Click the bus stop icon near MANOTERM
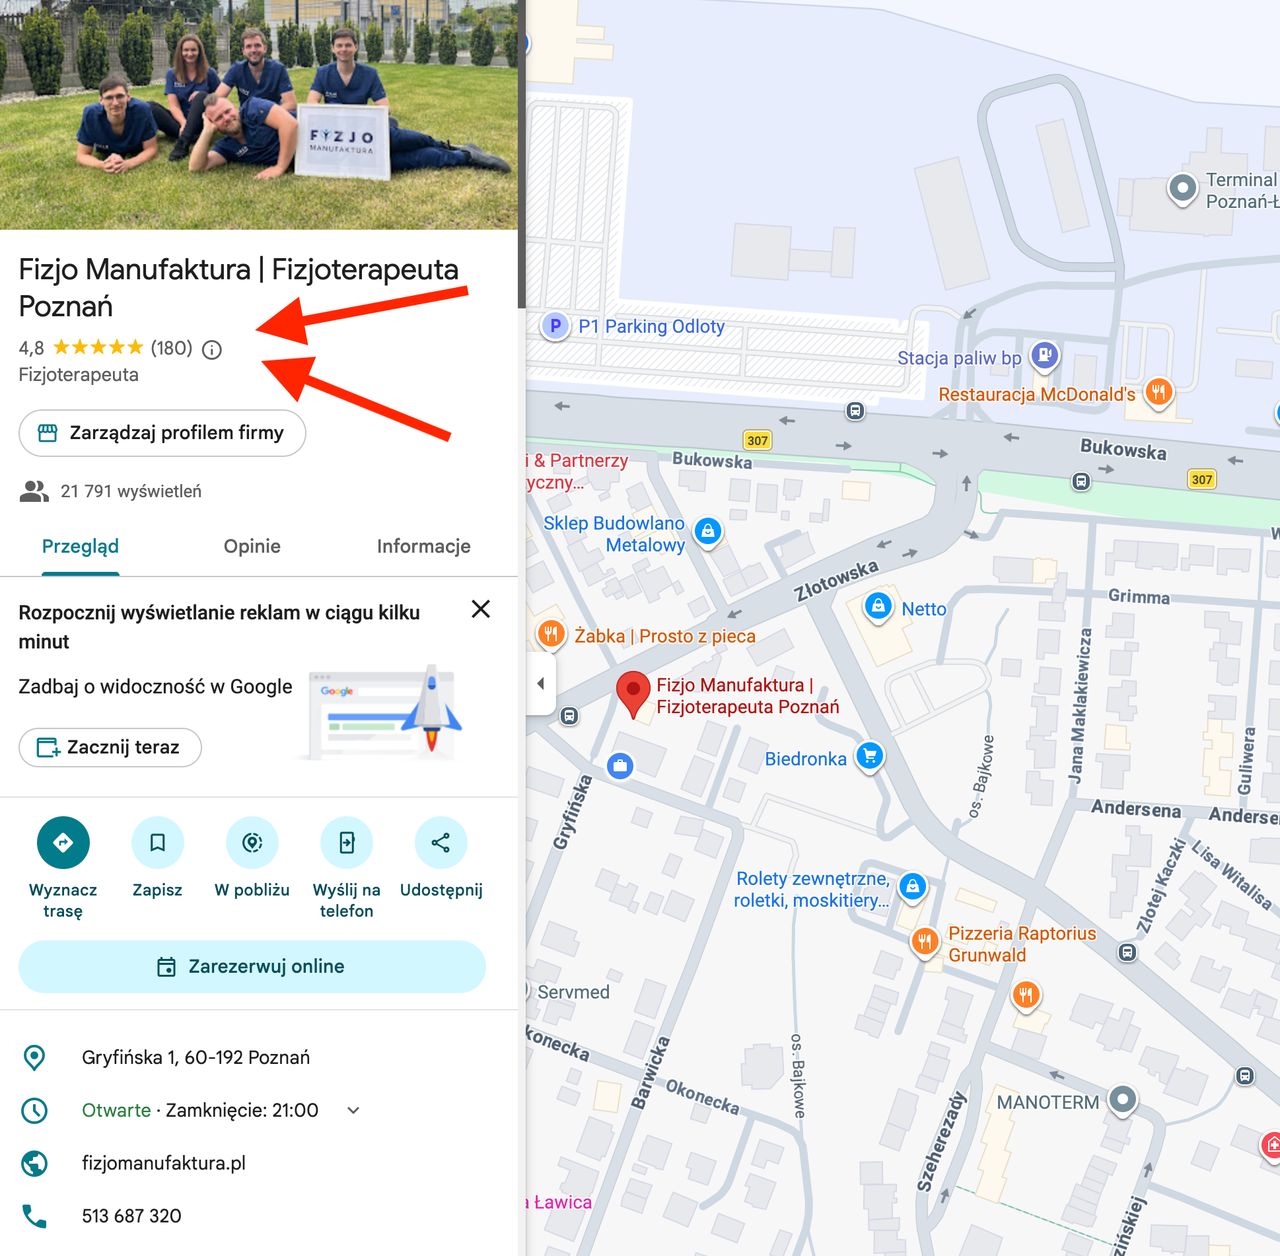Screen dimensions: 1280x1256 [1245, 1076]
